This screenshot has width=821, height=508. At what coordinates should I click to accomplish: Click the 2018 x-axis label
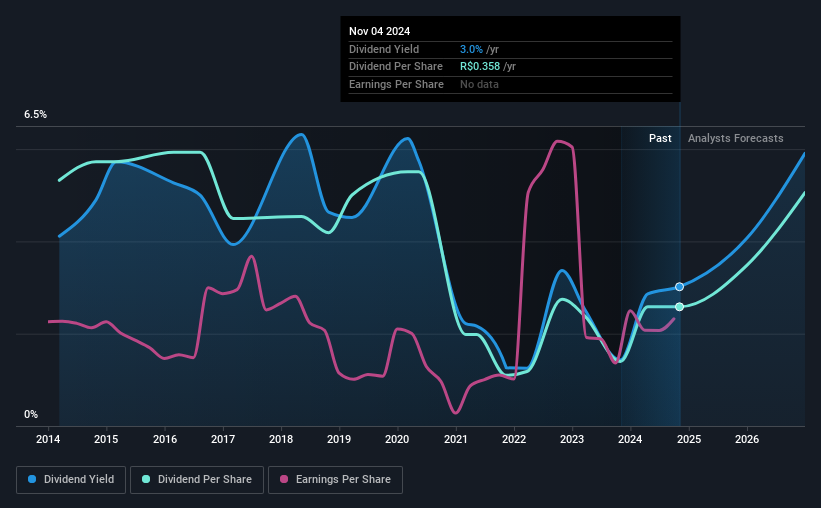click(x=281, y=439)
